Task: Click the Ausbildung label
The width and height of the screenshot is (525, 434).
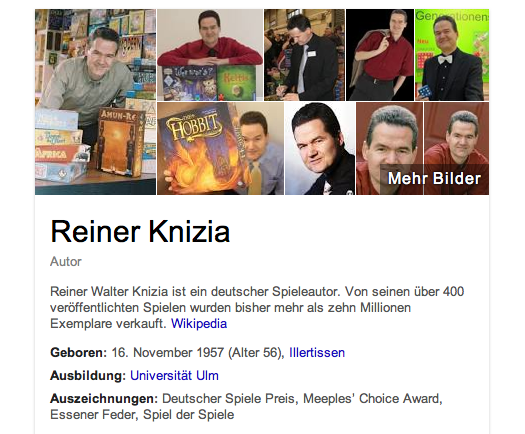Action: point(88,376)
